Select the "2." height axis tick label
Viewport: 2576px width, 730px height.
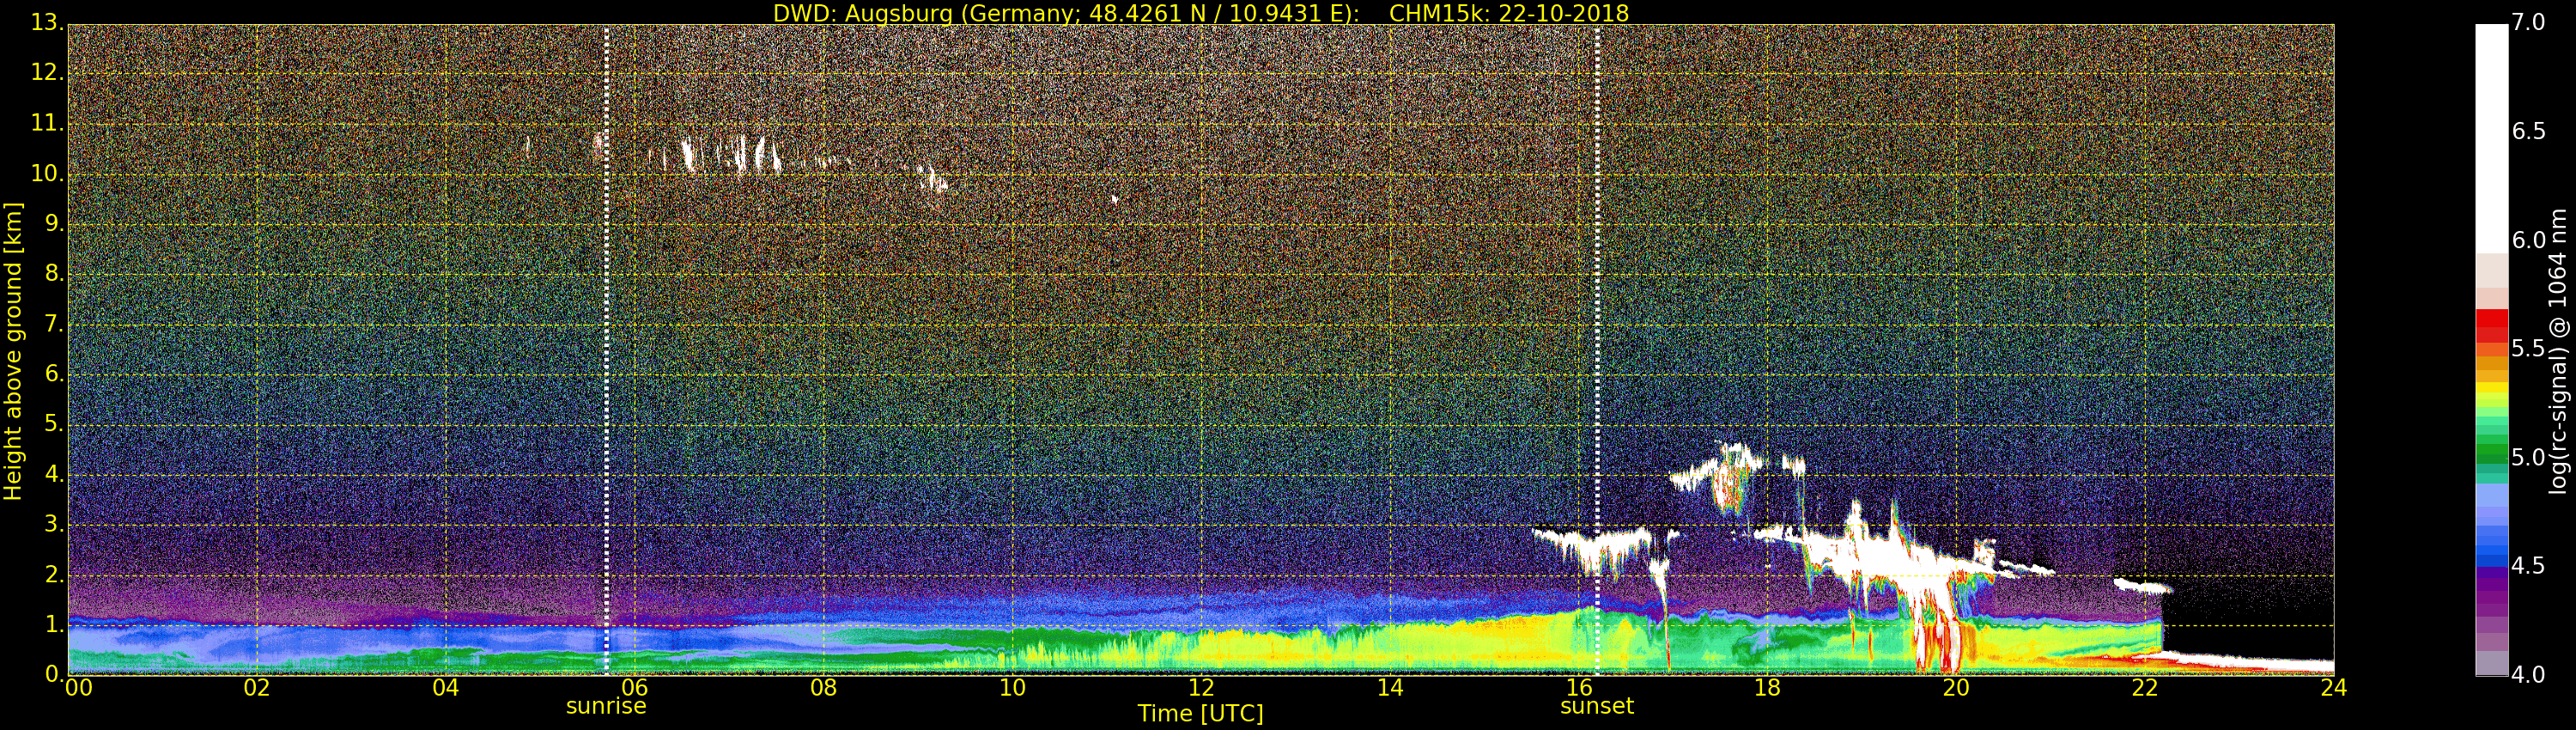coord(55,574)
